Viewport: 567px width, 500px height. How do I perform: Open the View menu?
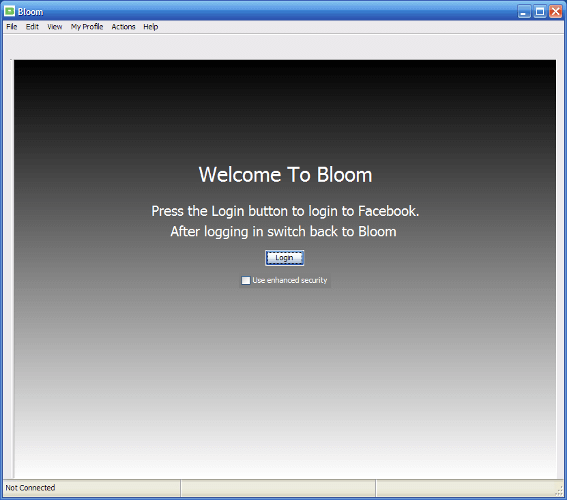[x=55, y=27]
